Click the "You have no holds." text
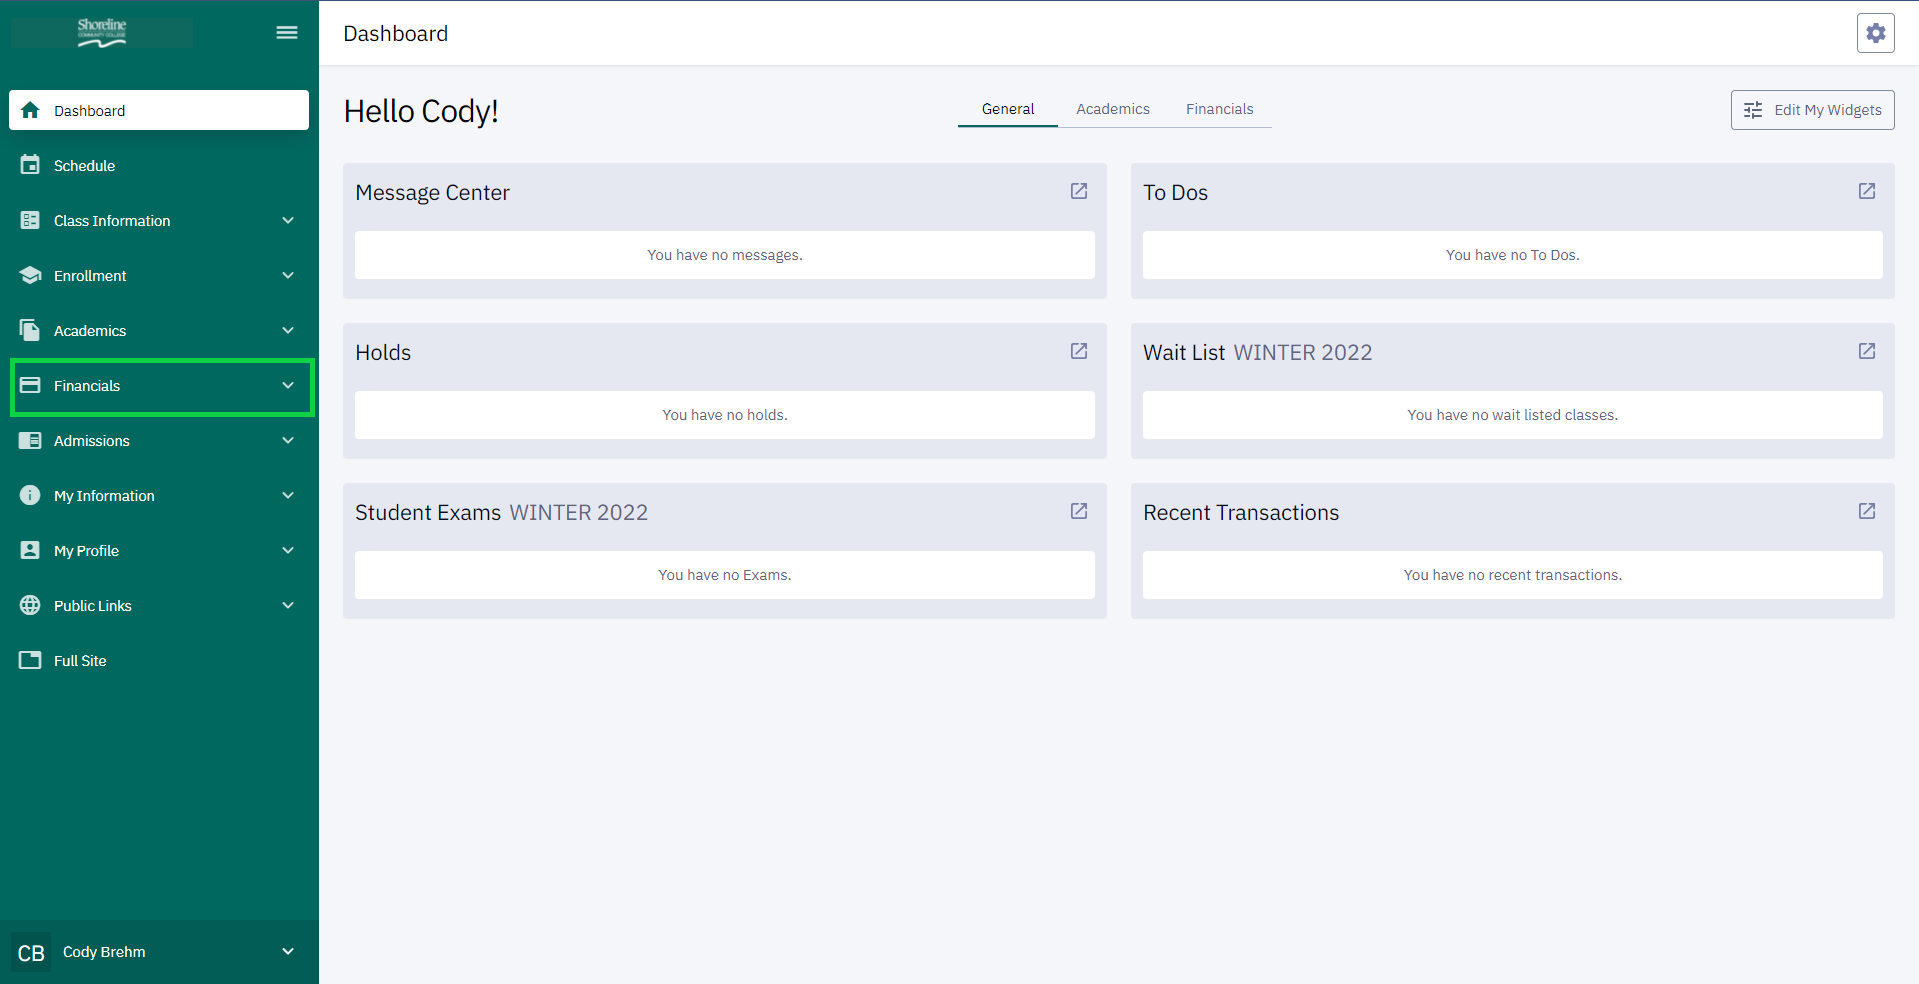 tap(725, 415)
